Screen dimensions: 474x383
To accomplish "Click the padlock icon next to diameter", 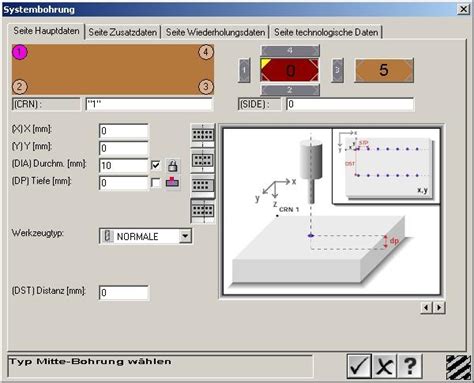I will click(x=172, y=165).
